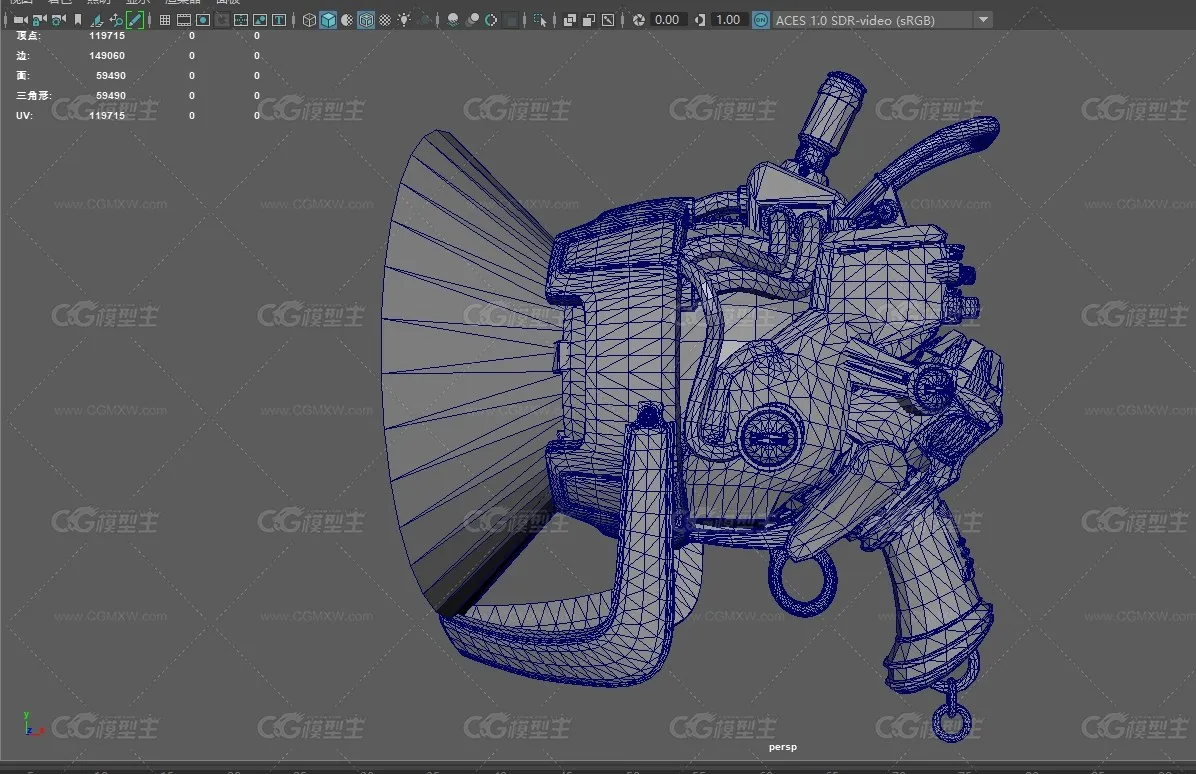
Task: Click the Select Camera icon
Action: 21,20
